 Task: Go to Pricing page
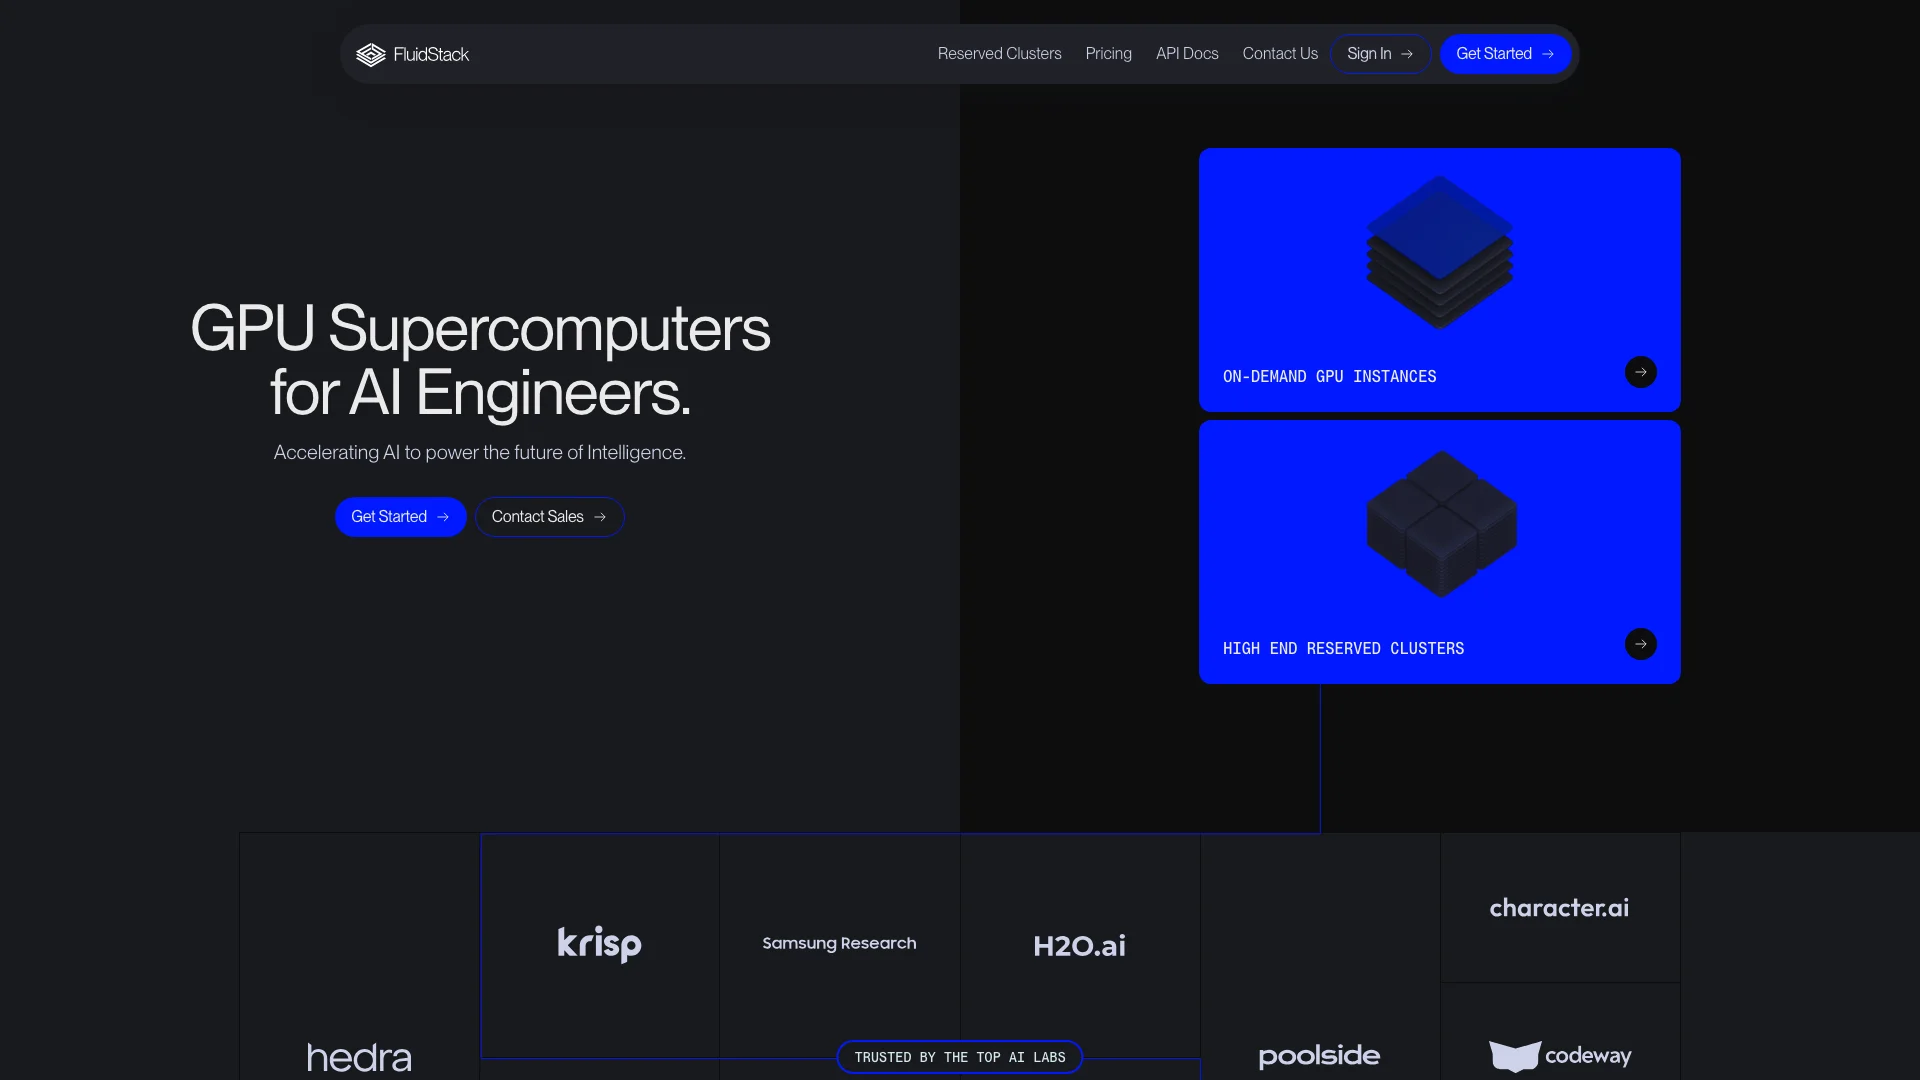(x=1108, y=54)
